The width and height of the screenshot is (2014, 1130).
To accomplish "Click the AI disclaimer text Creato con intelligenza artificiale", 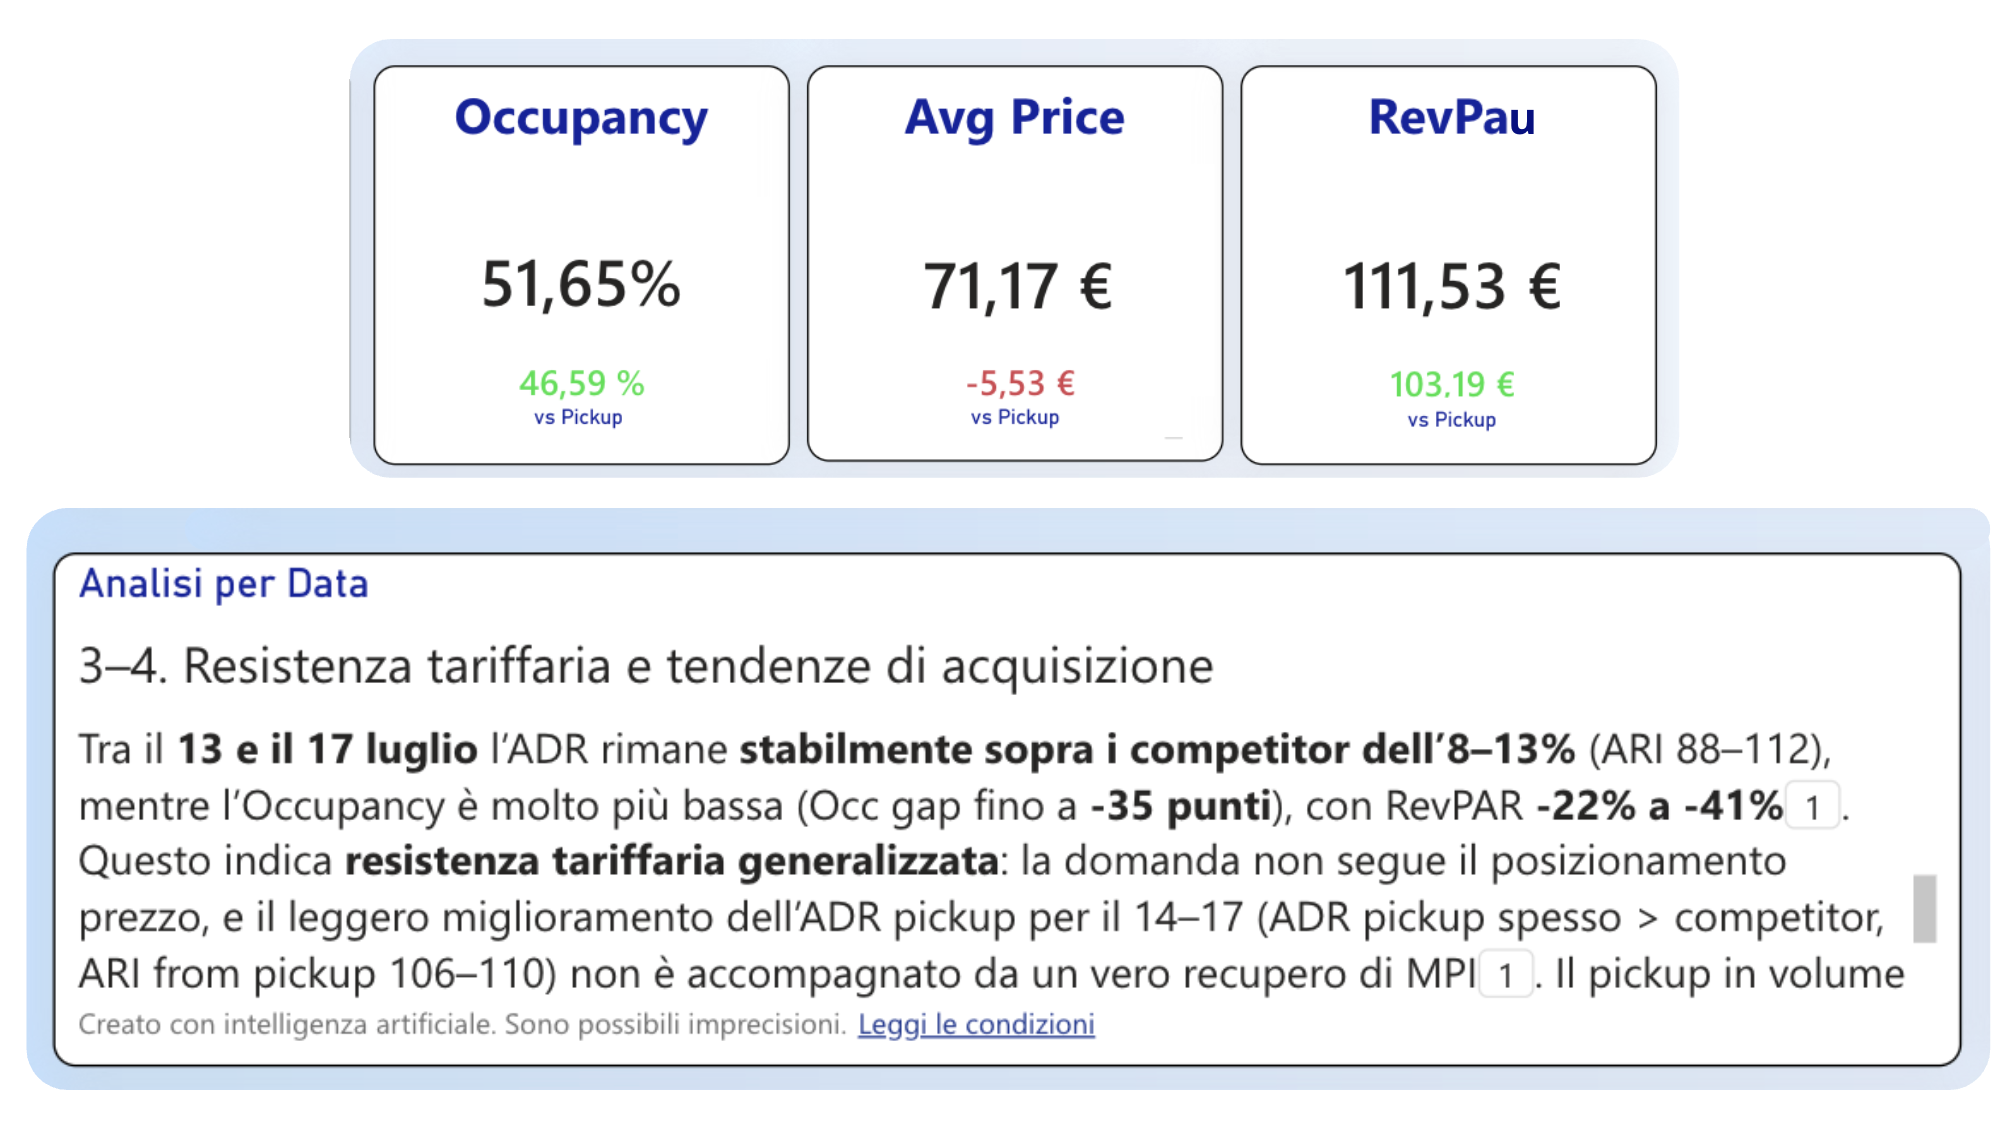I will (x=462, y=1024).
